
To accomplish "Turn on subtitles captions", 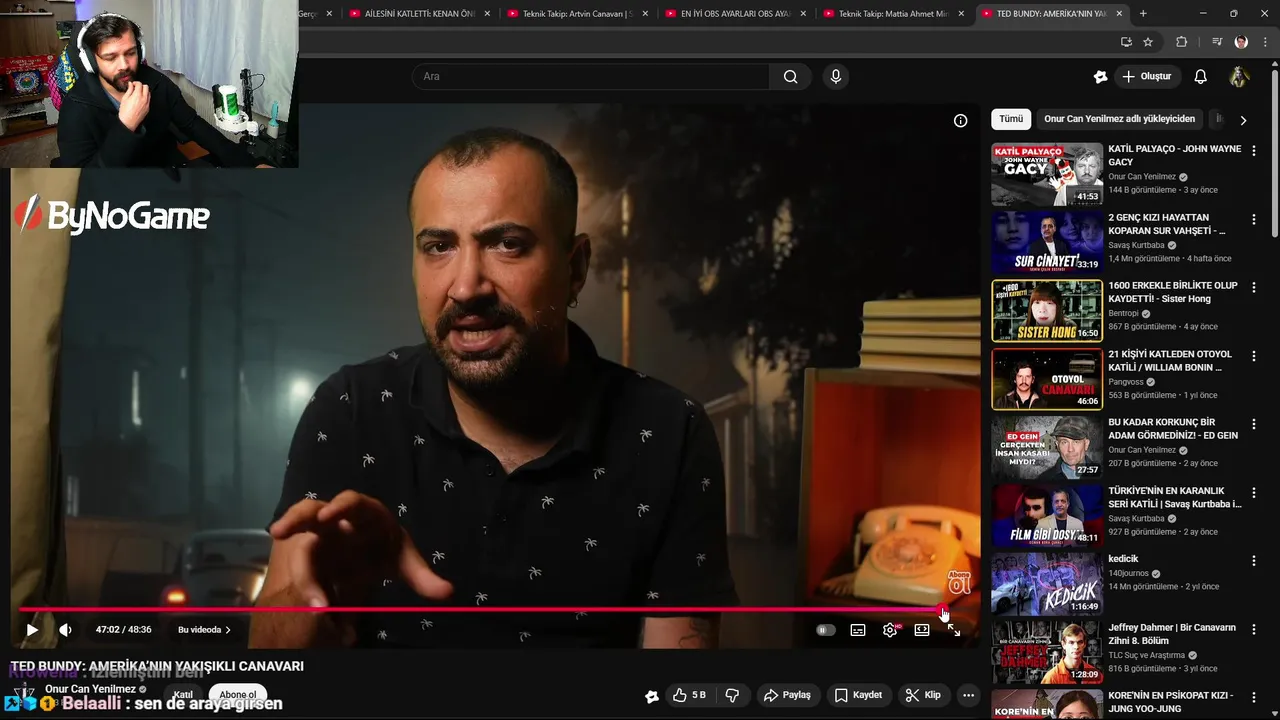I will [858, 630].
